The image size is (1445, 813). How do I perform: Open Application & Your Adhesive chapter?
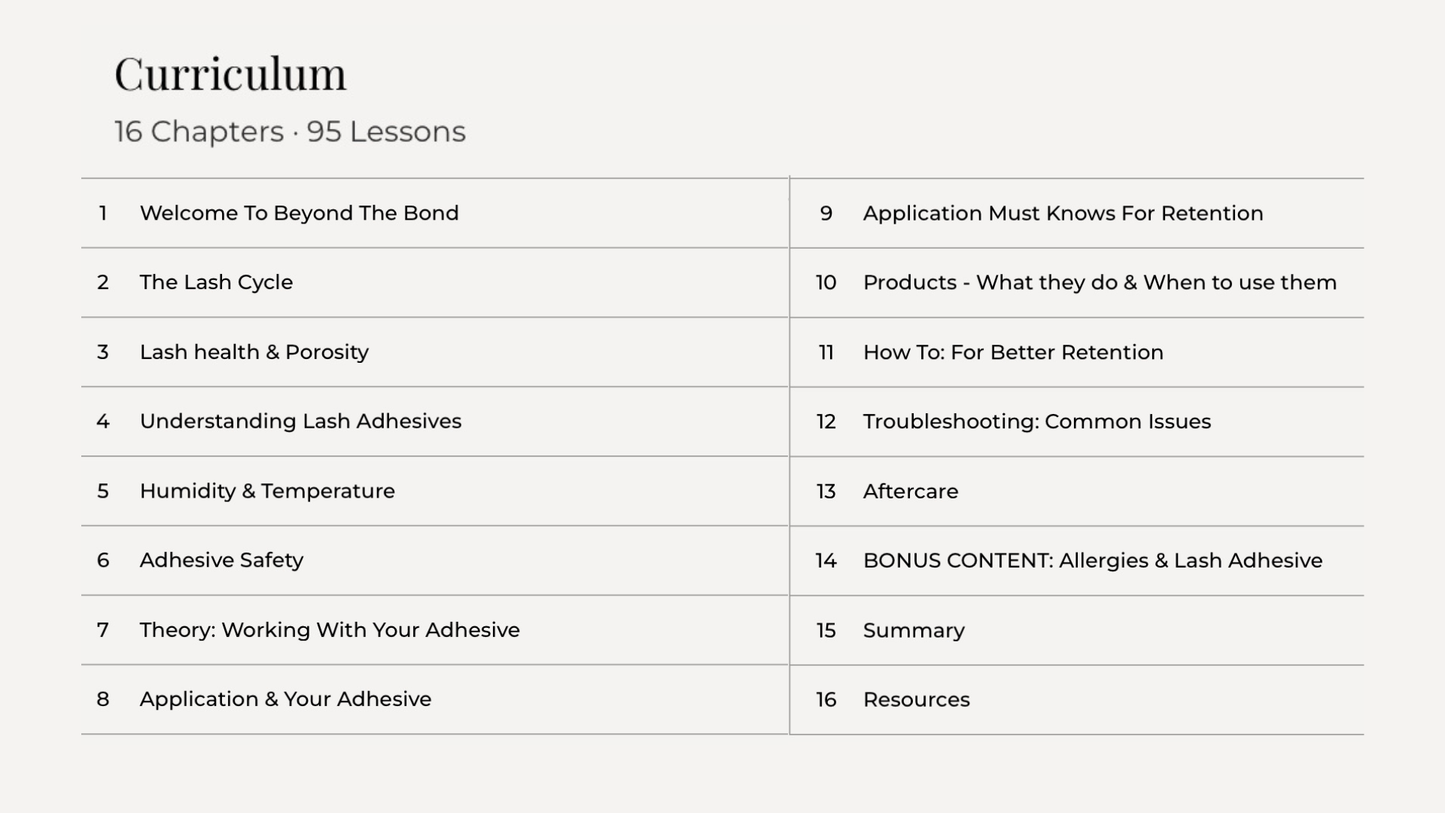(x=285, y=699)
